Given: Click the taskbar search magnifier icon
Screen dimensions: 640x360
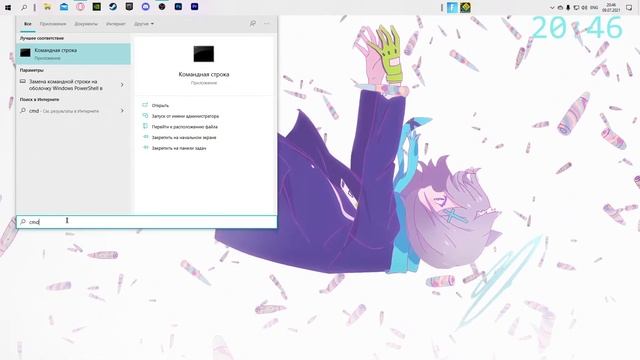Looking at the screenshot, I should pyautogui.click(x=24, y=7).
